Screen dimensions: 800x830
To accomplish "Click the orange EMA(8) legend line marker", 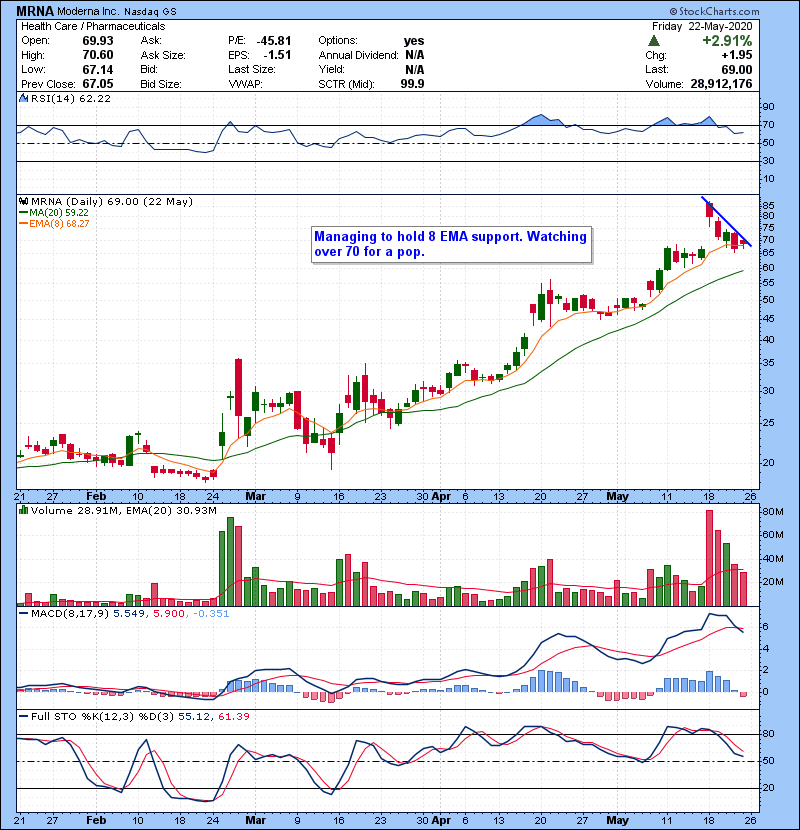I will pyautogui.click(x=23, y=224).
